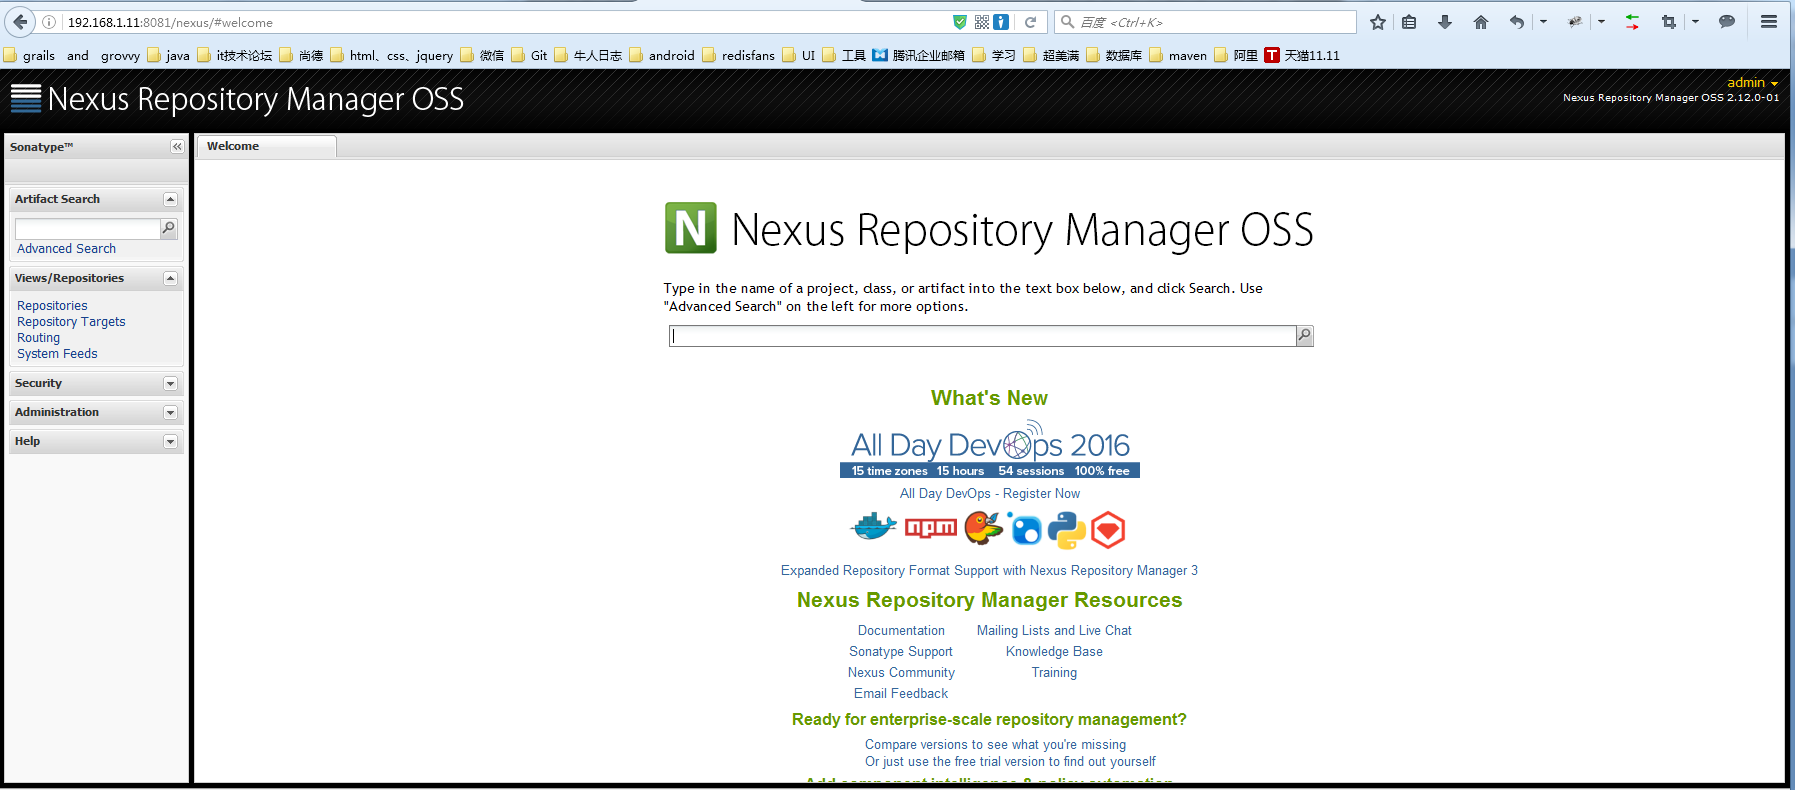Click All Day DevOps - Register Now link
The width and height of the screenshot is (1795, 790).
[x=990, y=494]
